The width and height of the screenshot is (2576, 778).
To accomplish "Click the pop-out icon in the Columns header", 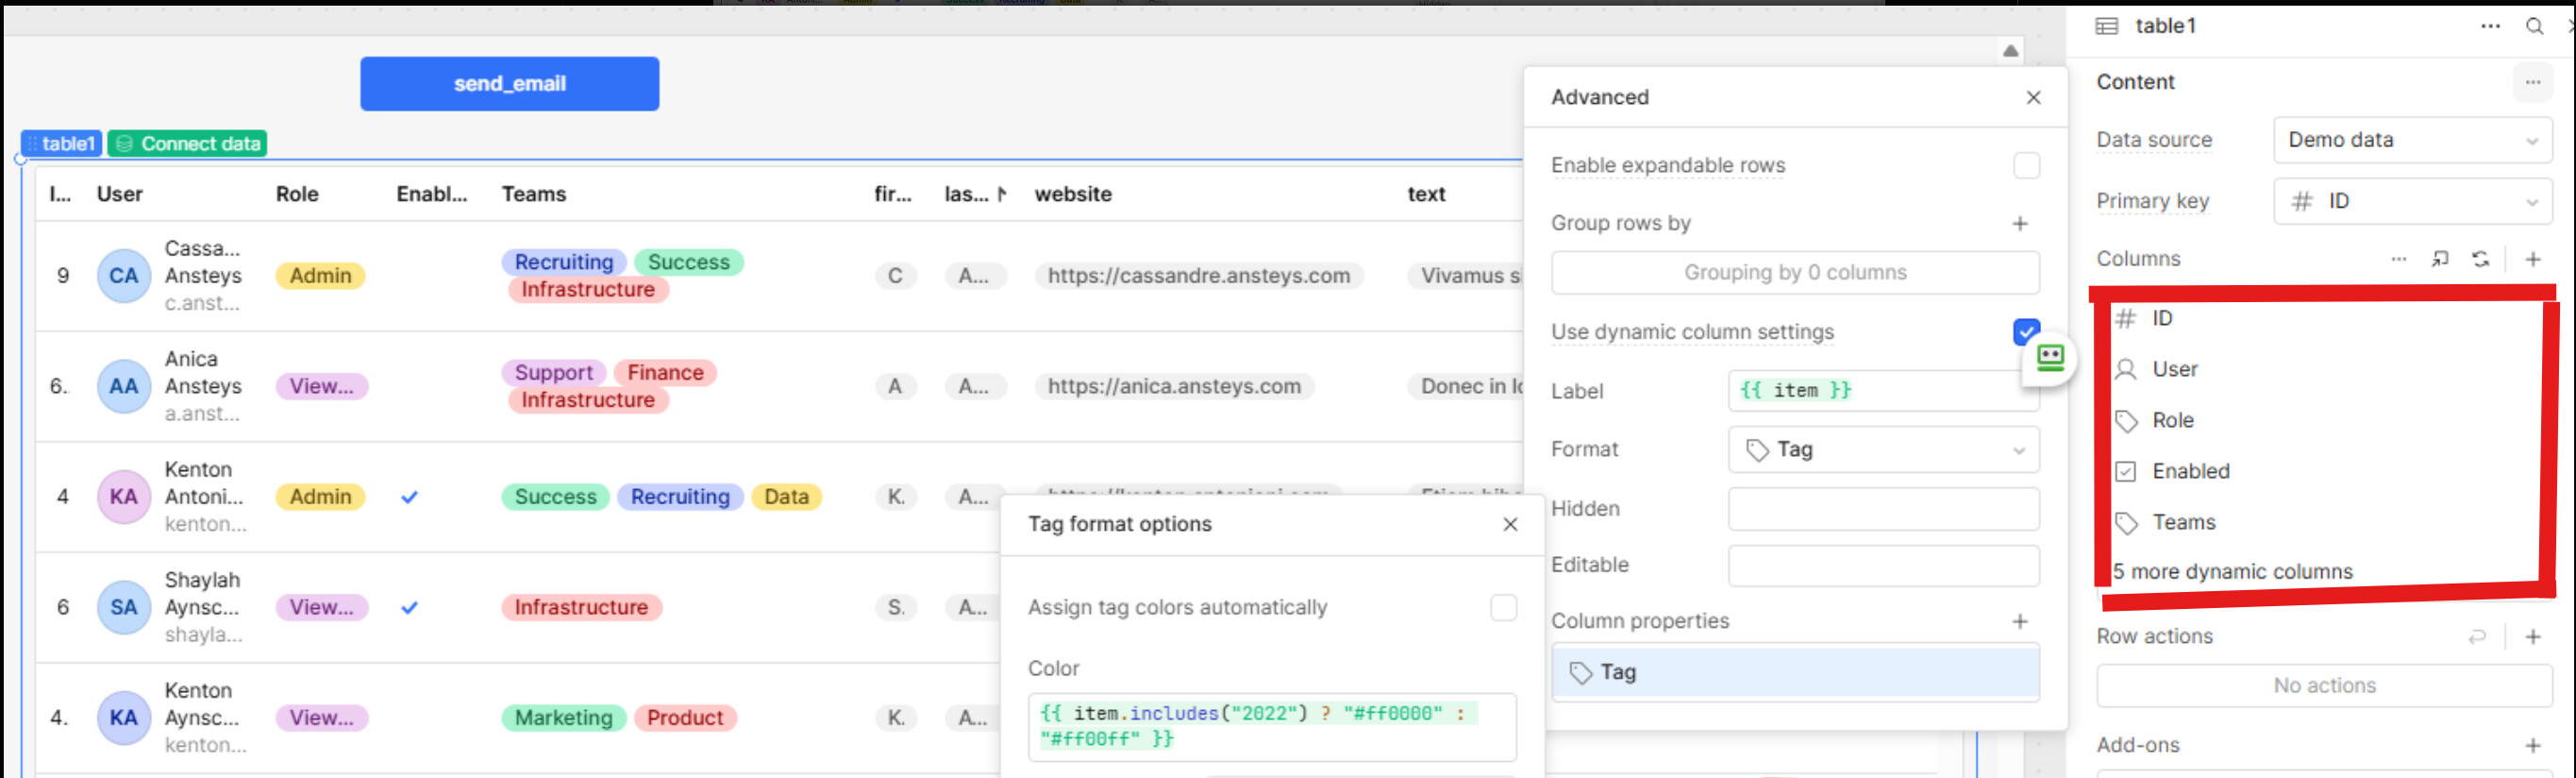I will [2440, 259].
